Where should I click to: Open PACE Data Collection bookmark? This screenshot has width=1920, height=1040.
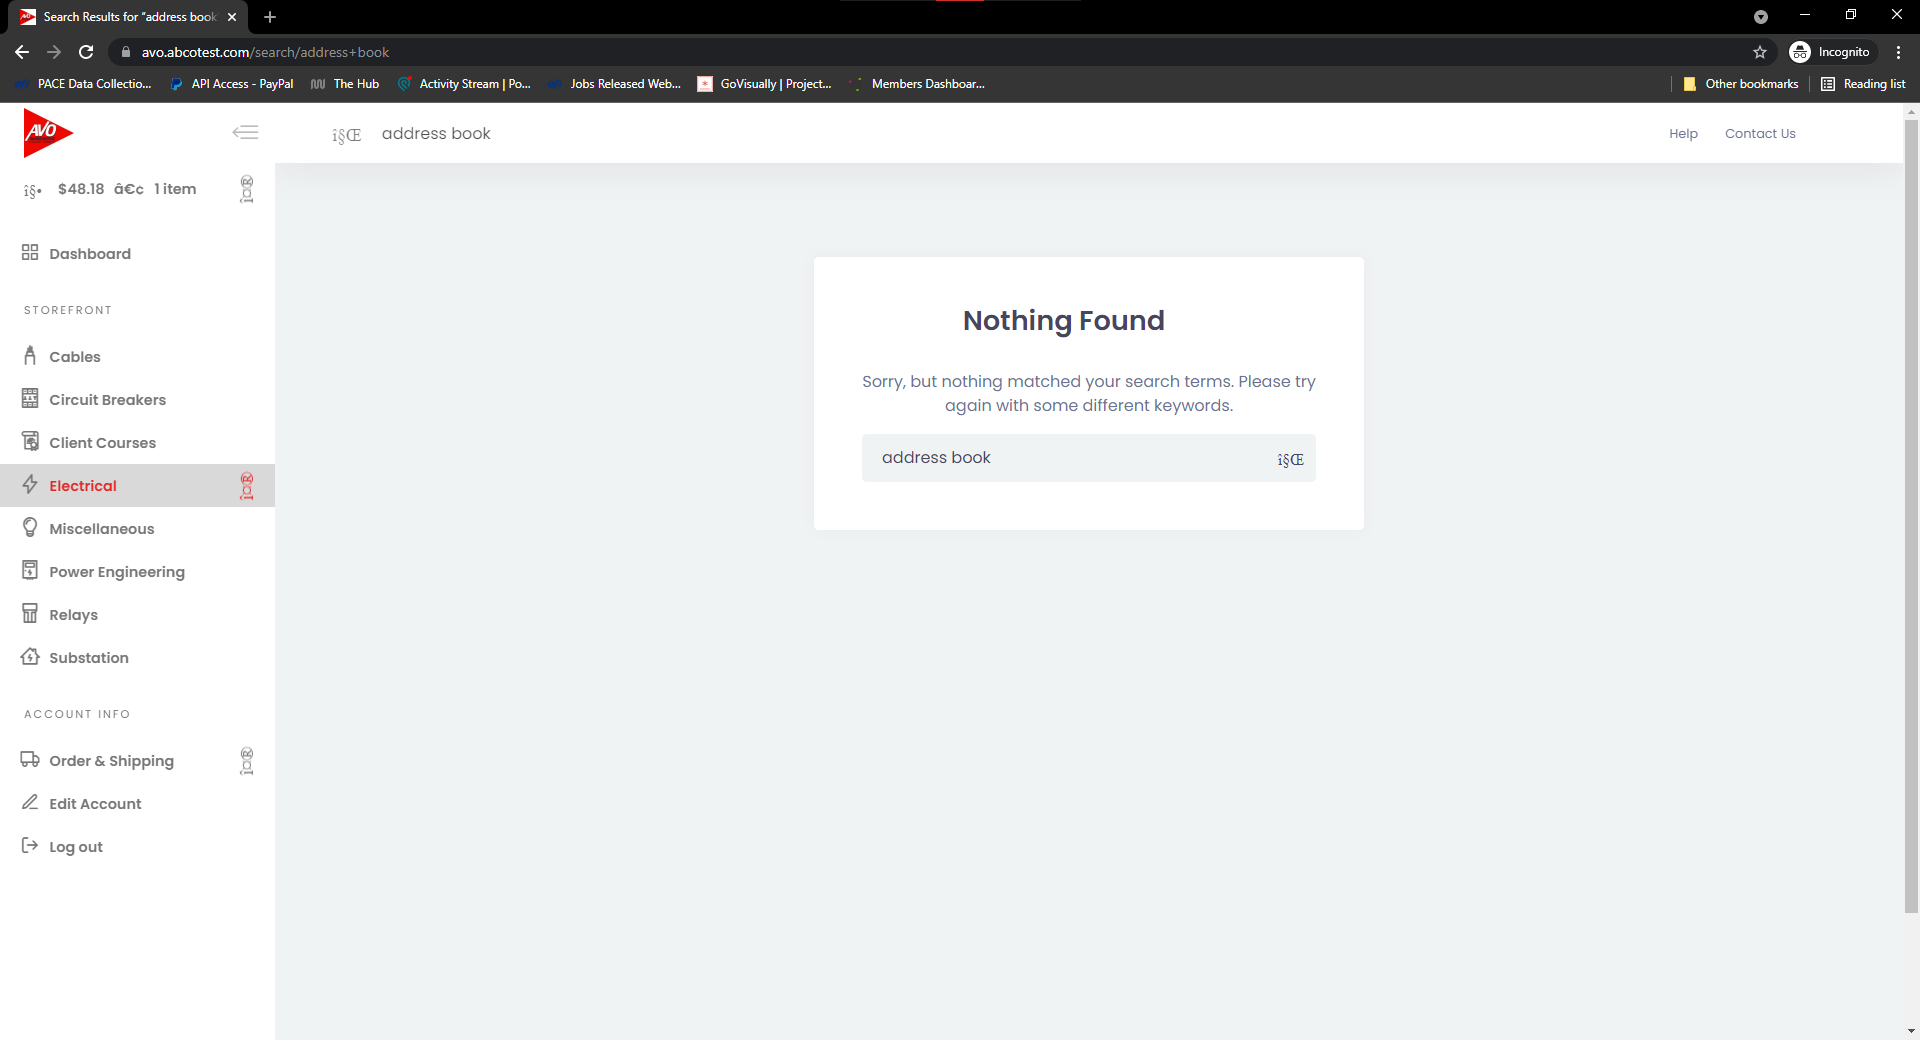click(x=84, y=84)
